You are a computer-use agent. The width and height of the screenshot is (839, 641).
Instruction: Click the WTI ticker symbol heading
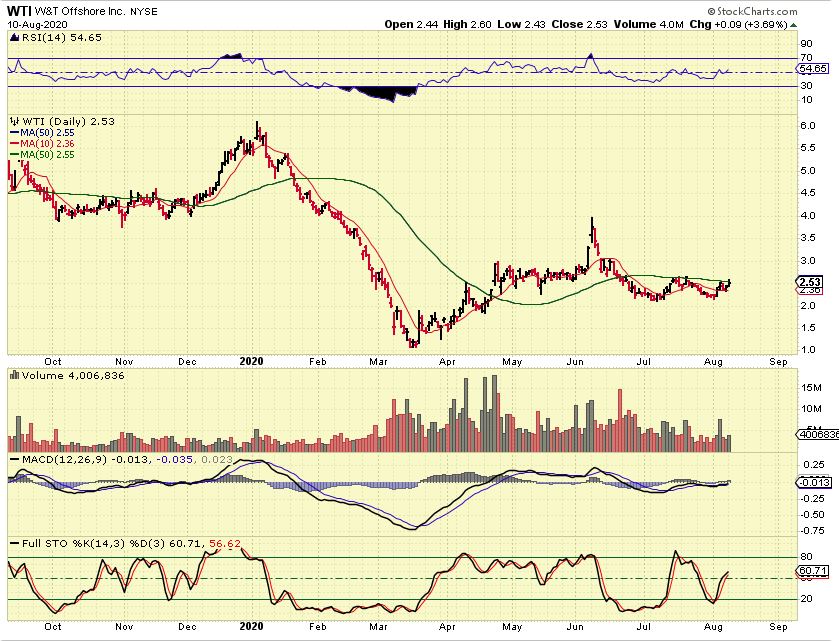coord(19,11)
